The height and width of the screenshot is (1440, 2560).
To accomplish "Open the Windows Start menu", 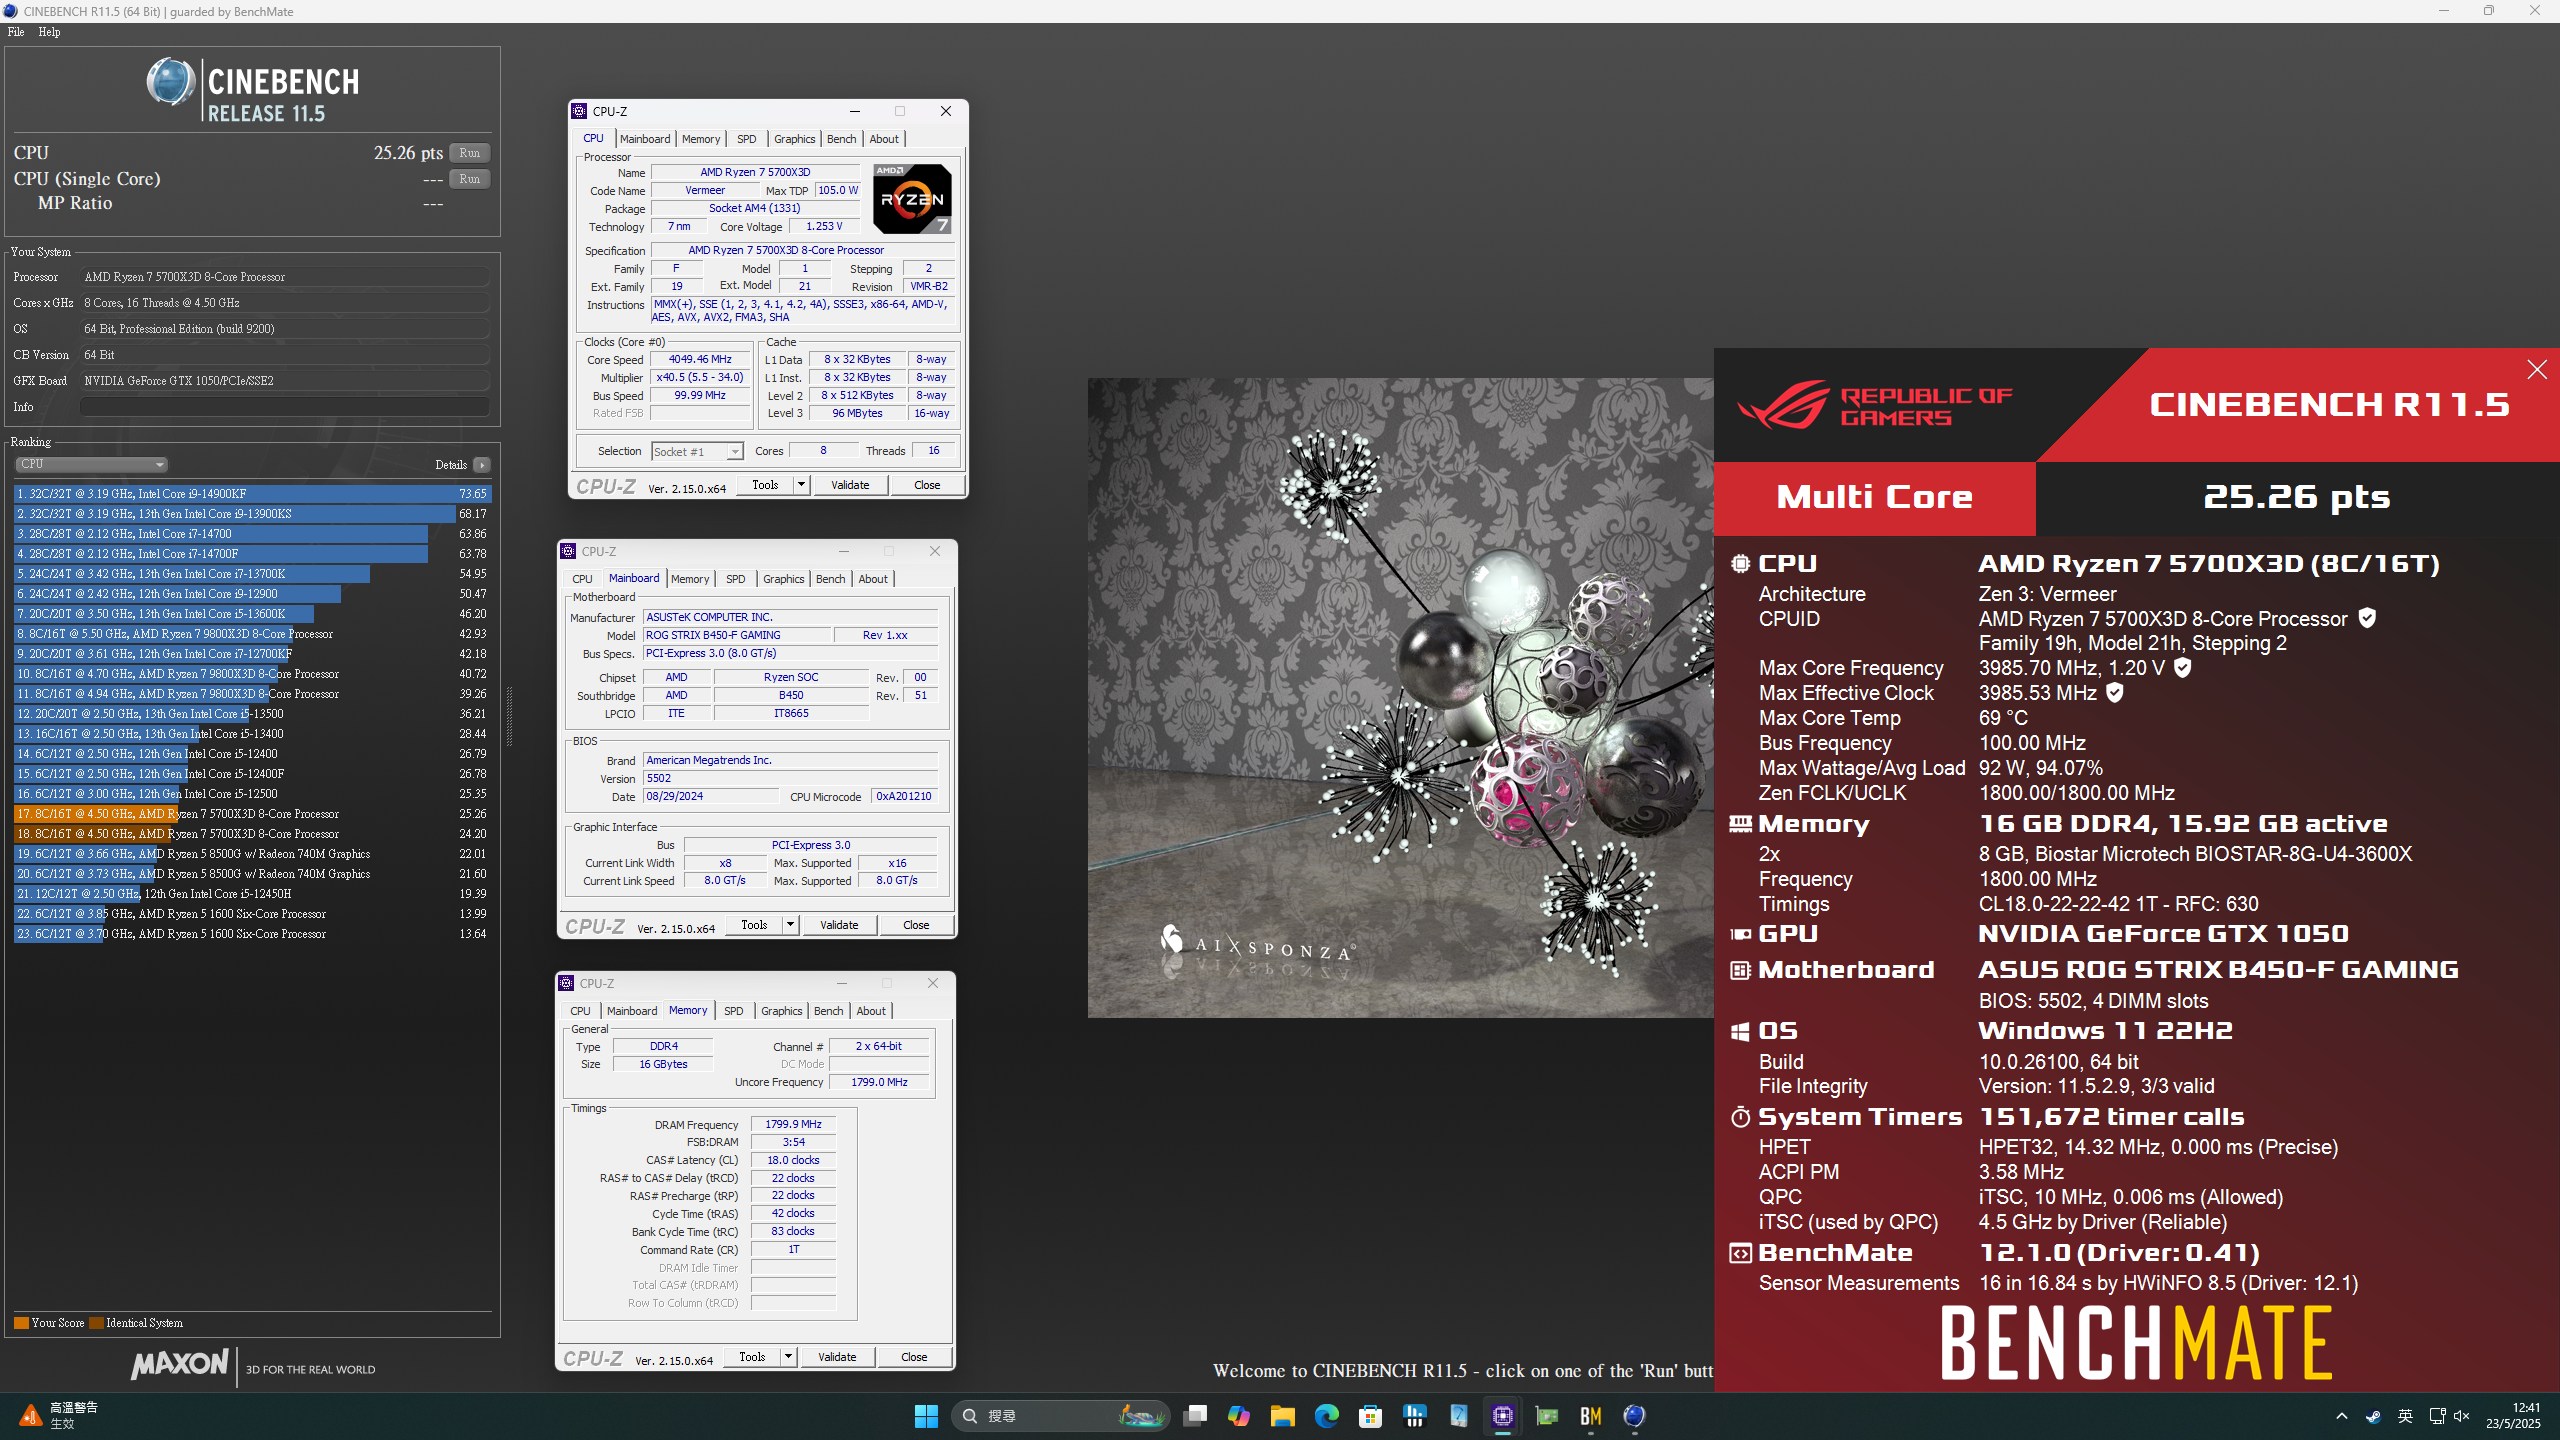I will 926,1416.
